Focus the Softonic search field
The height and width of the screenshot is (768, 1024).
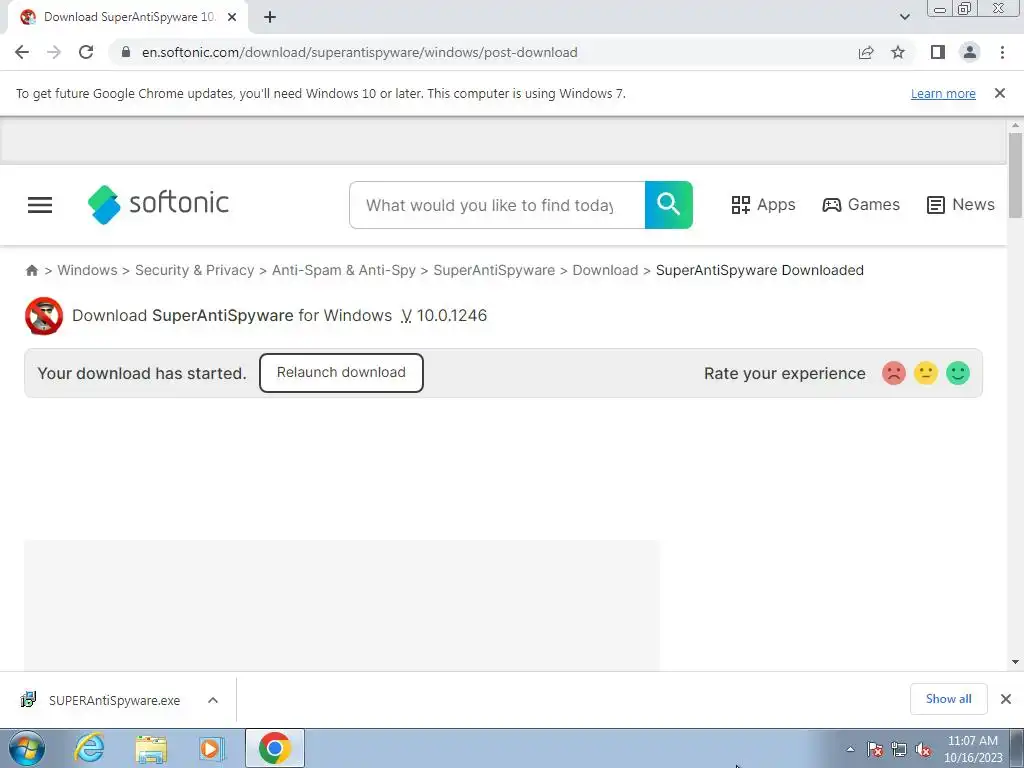coord(497,205)
